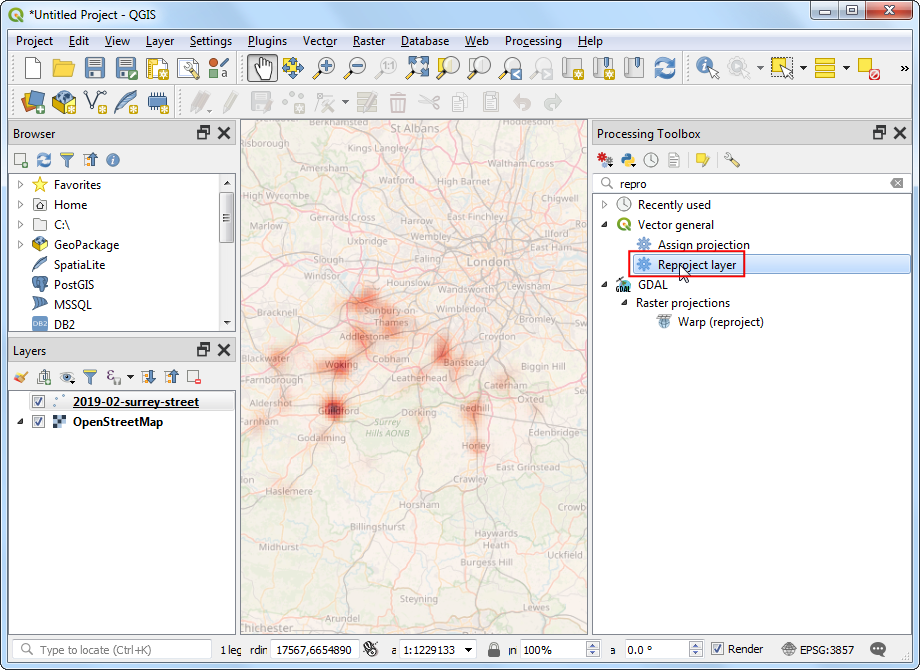Click the Refresh map icon in toolbar

pos(665,68)
